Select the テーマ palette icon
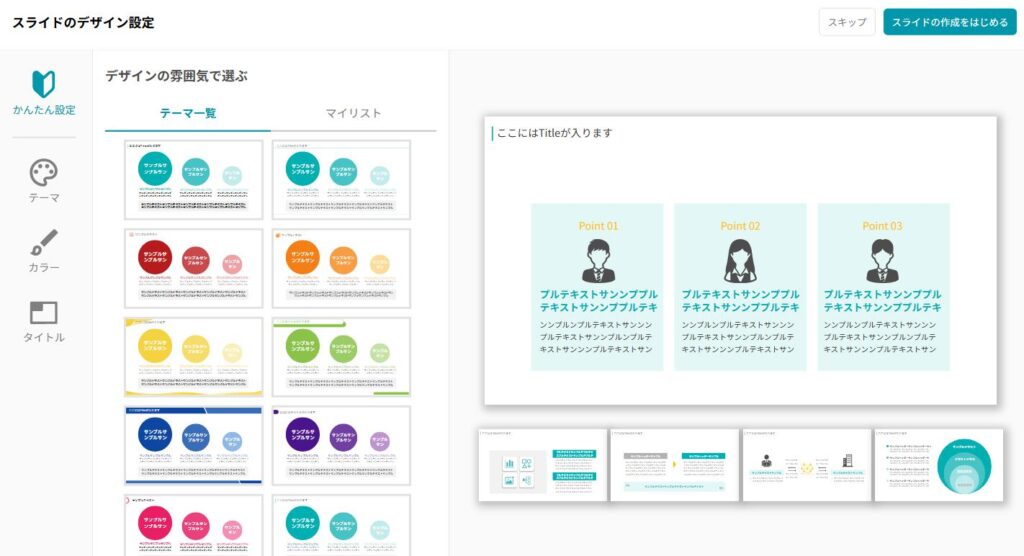This screenshot has width=1024, height=556. pos(43,172)
